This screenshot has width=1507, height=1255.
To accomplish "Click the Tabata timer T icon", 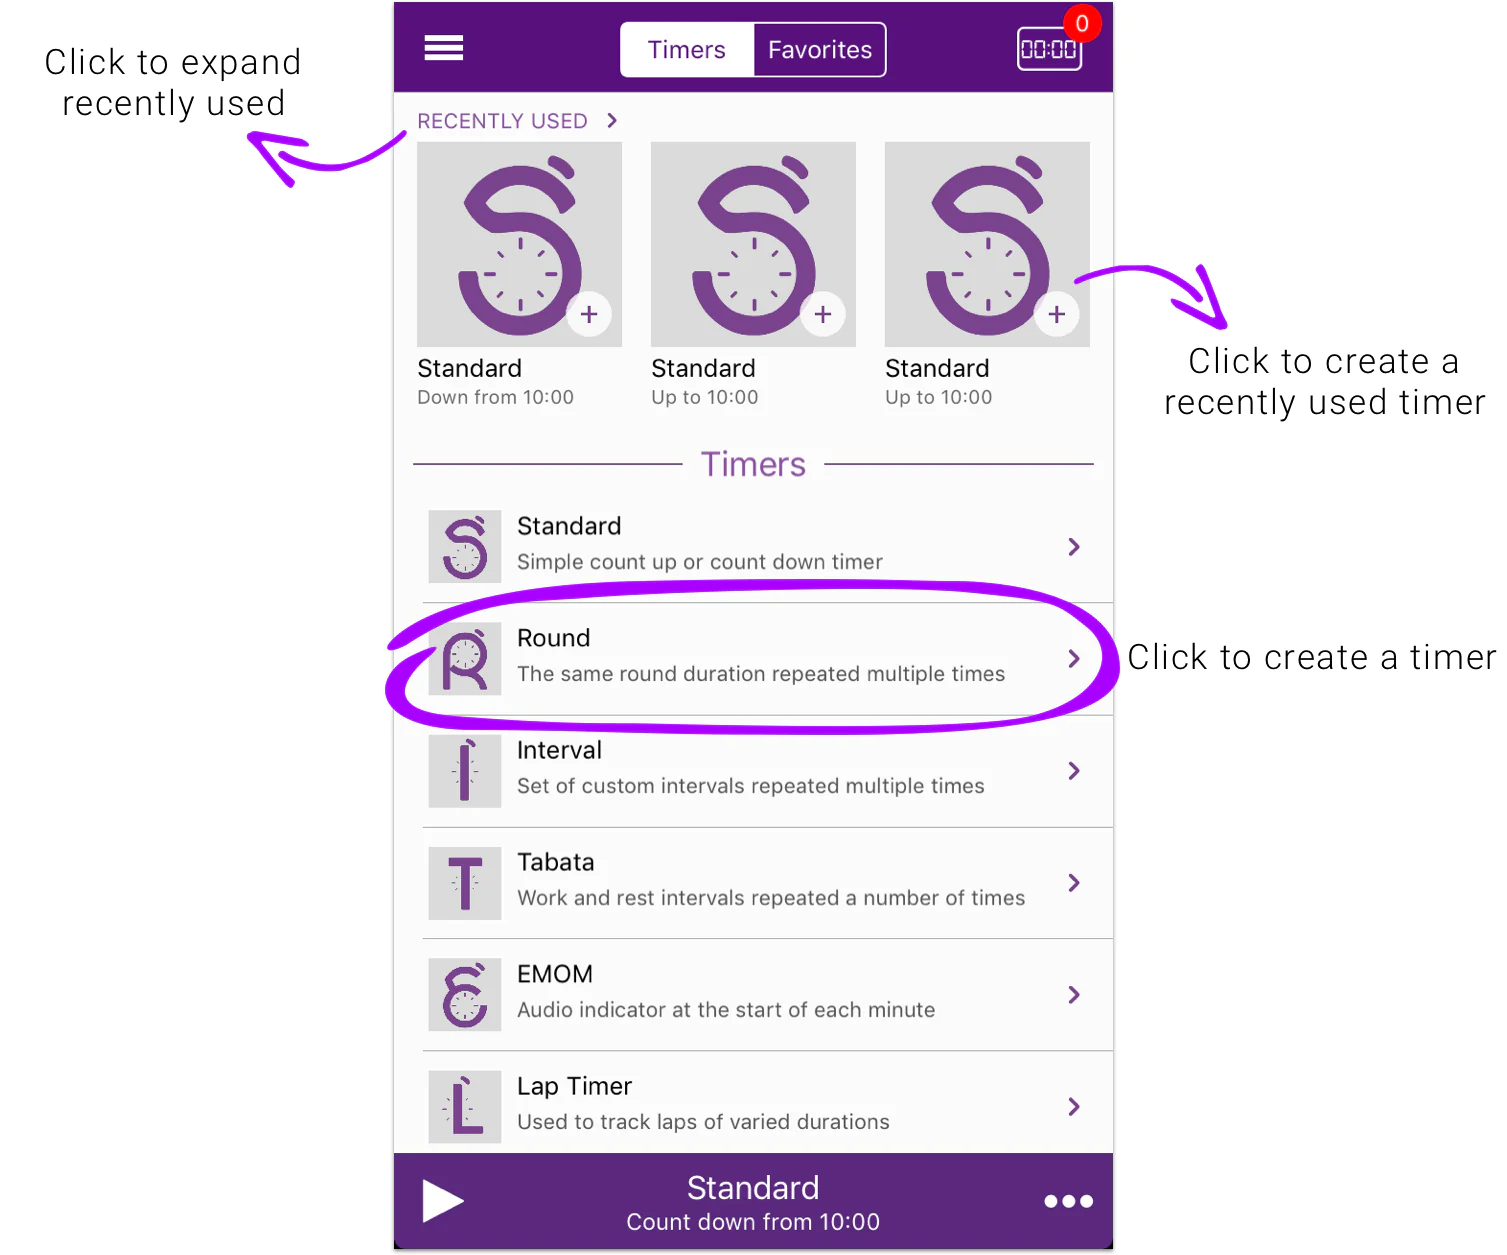I will [x=465, y=883].
